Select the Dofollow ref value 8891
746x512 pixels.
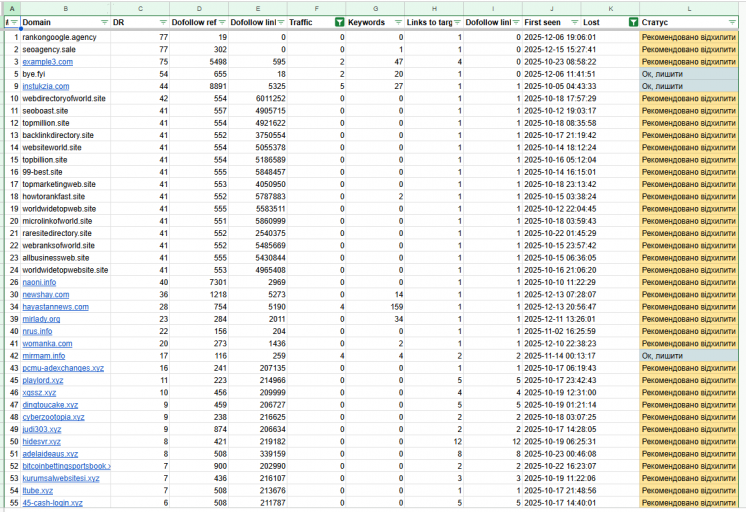(199, 86)
